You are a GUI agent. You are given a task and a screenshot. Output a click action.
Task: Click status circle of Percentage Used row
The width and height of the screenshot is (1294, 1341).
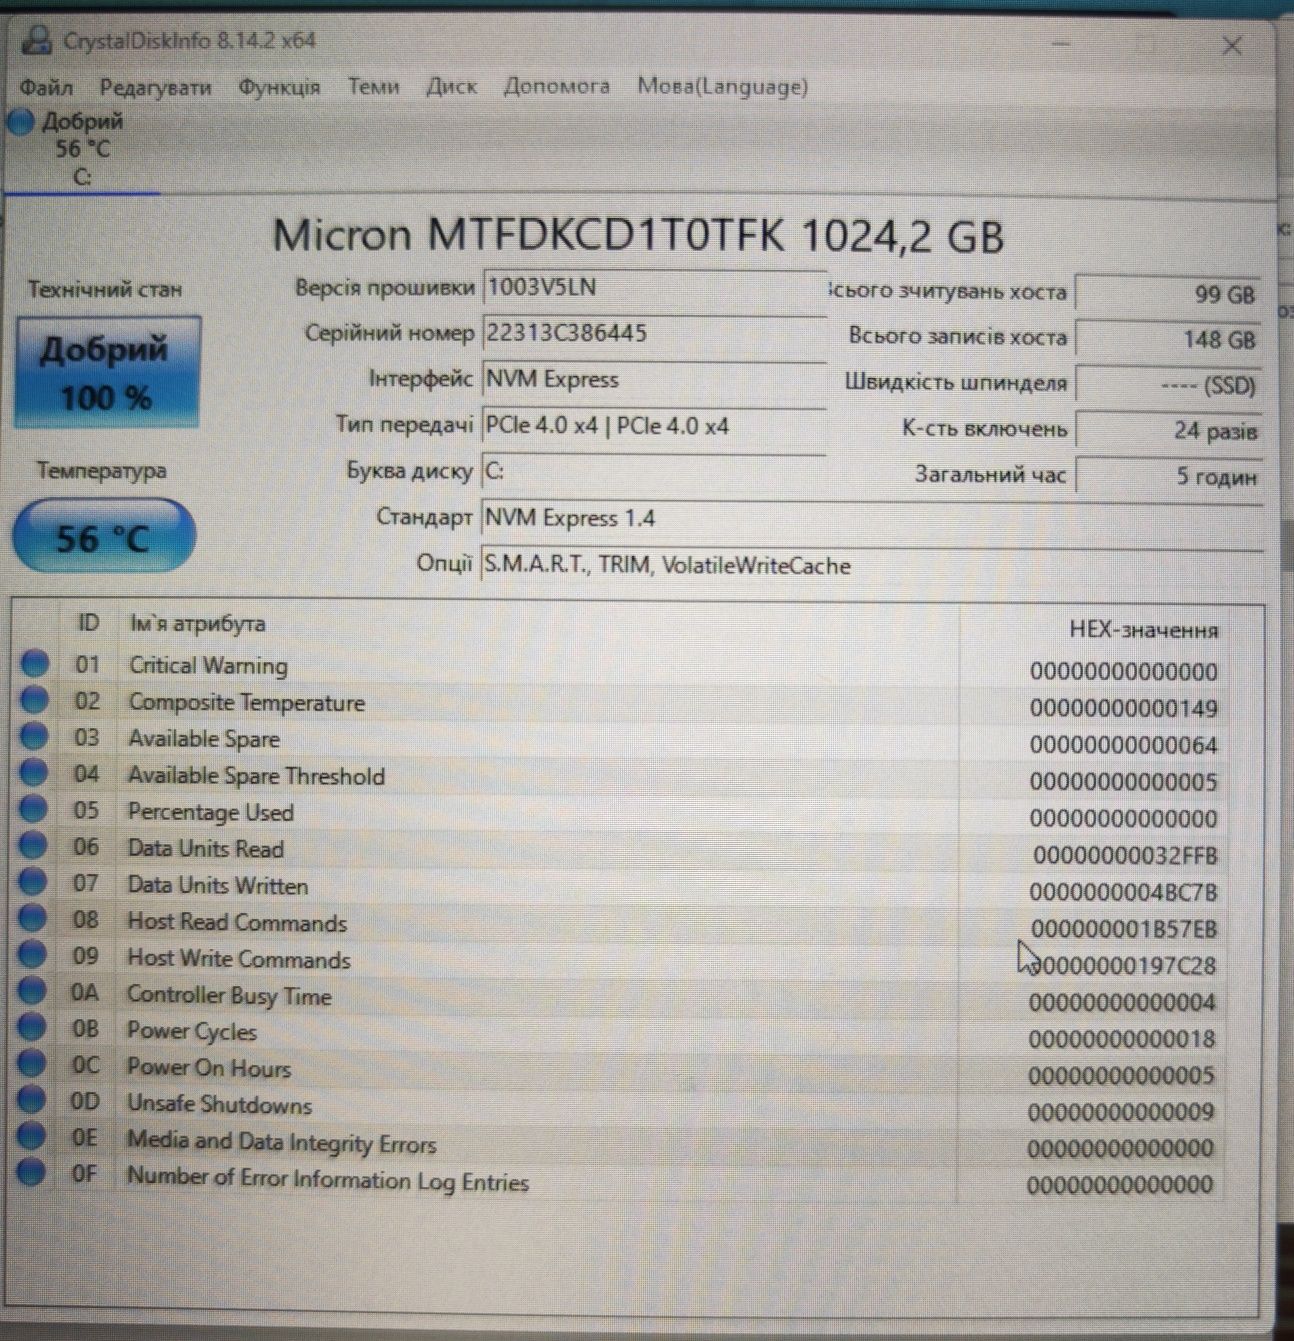pos(34,810)
